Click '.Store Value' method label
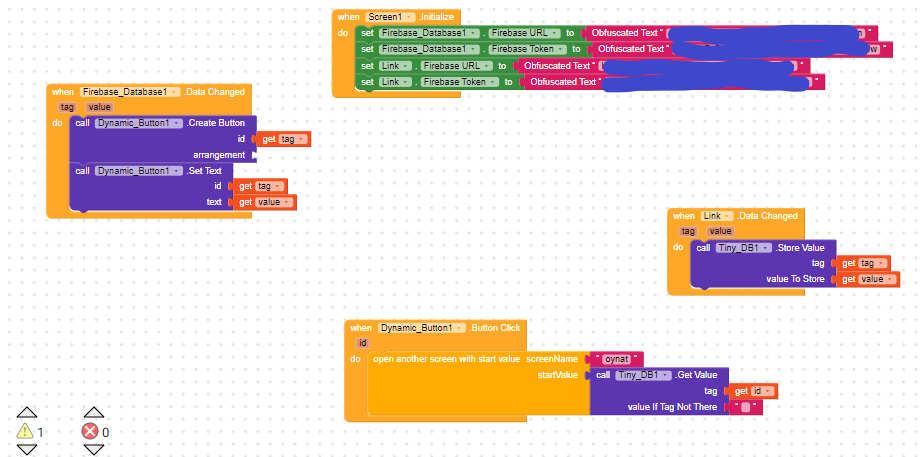The height and width of the screenshot is (457, 920). [x=800, y=248]
